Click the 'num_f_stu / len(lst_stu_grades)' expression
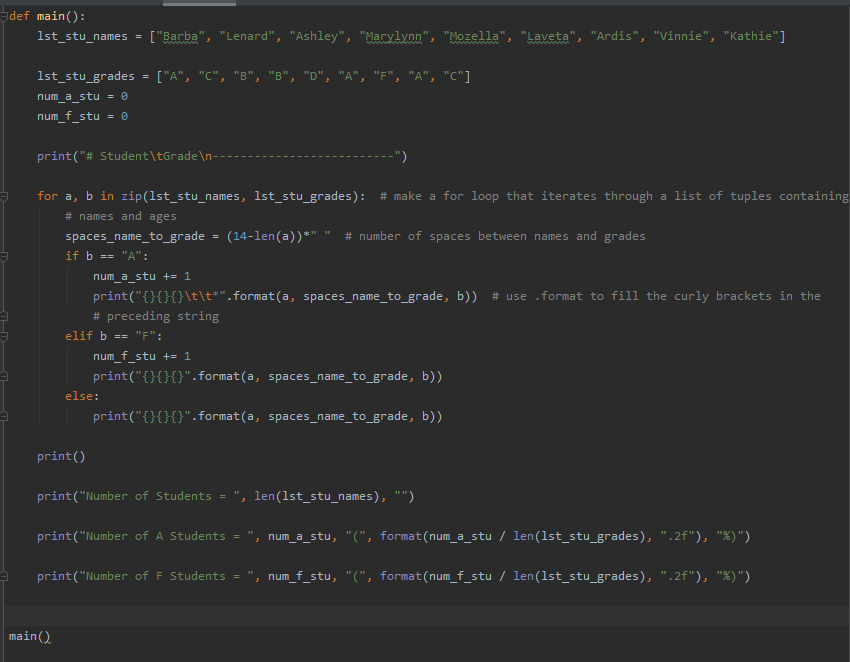The width and height of the screenshot is (850, 662). [x=537, y=576]
